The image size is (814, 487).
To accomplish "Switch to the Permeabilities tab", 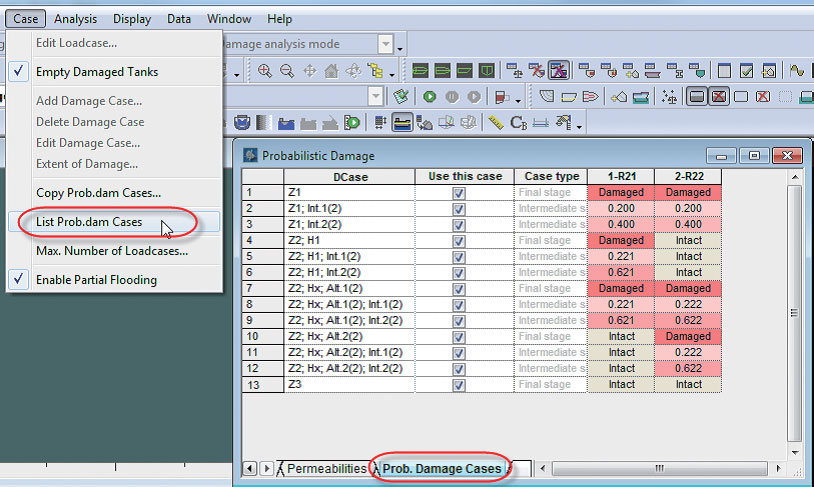I will (325, 468).
